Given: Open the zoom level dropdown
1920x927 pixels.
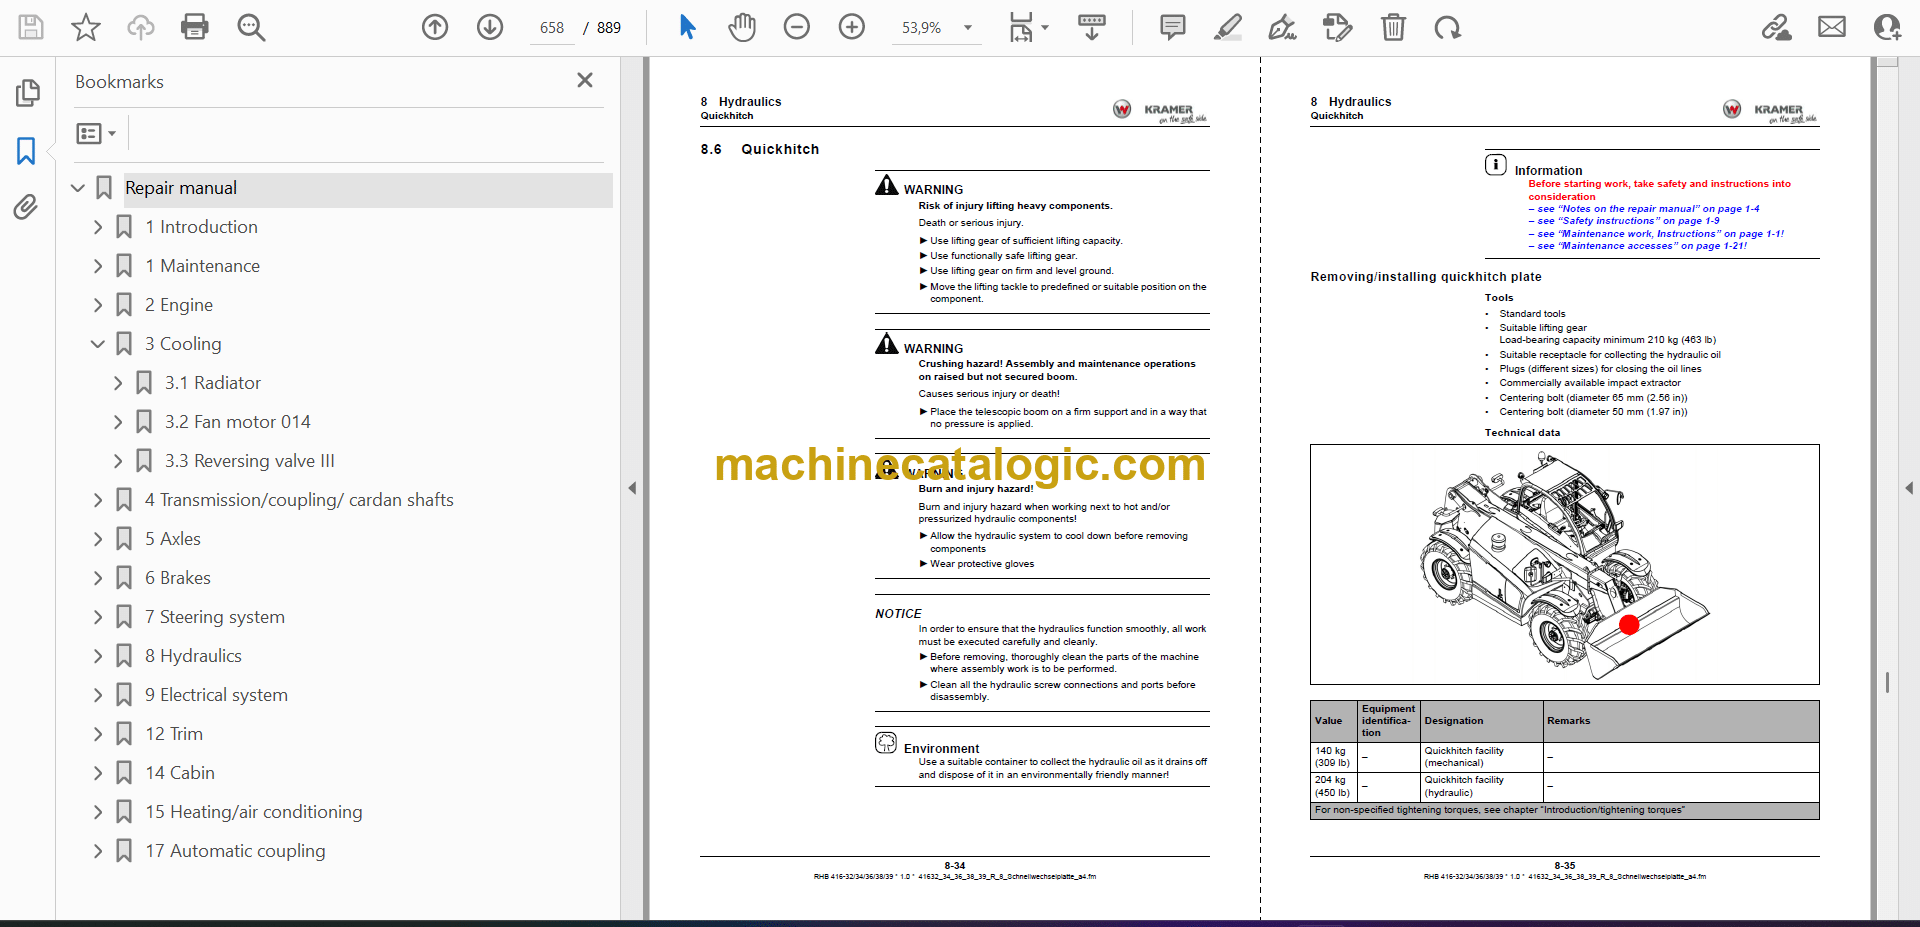Looking at the screenshot, I should coord(967,28).
